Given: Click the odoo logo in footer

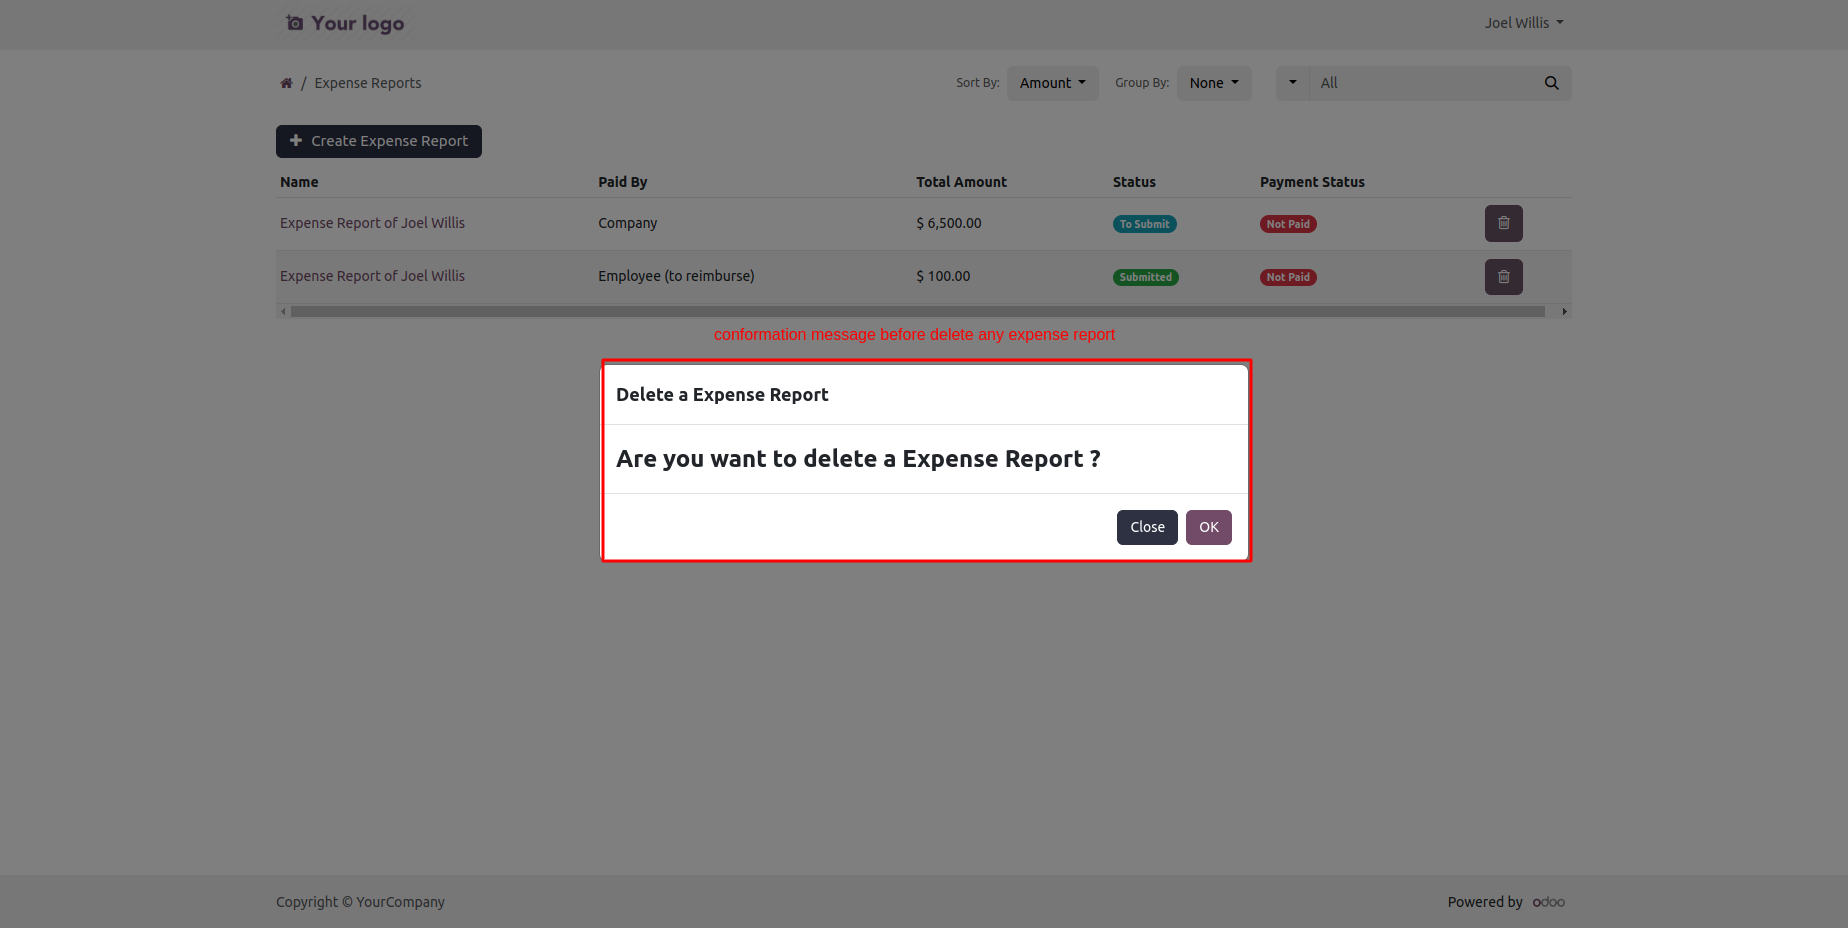Looking at the screenshot, I should coord(1548,902).
